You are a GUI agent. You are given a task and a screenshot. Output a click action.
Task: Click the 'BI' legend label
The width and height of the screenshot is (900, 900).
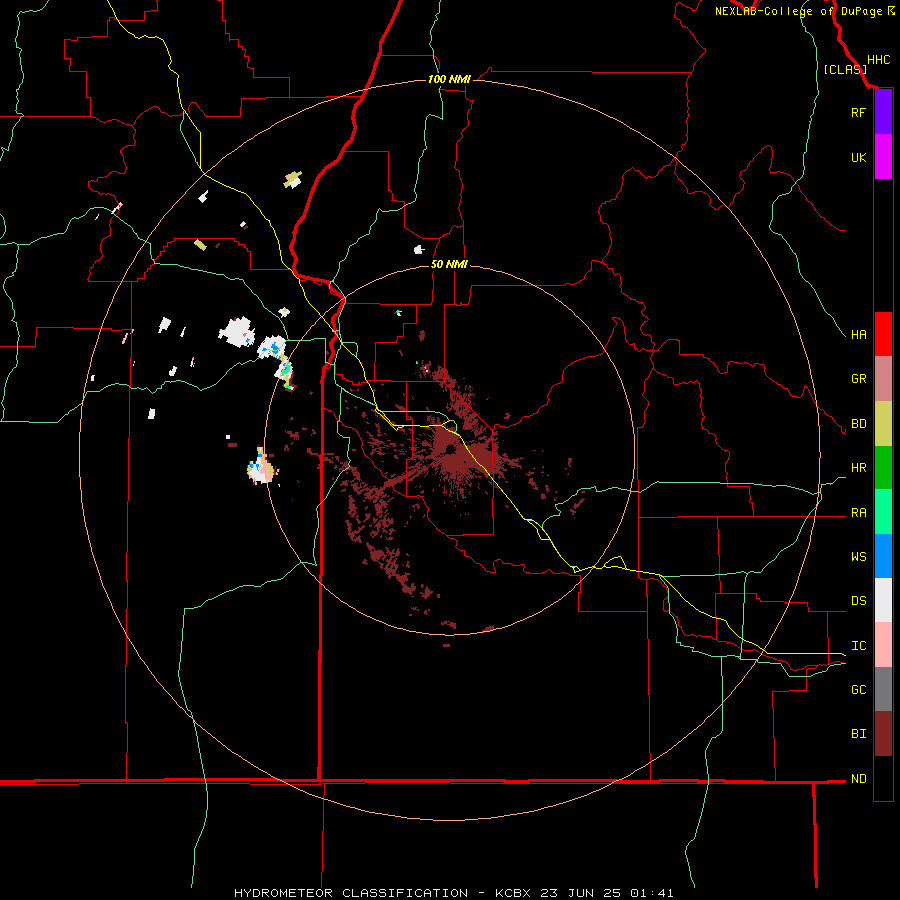858,734
